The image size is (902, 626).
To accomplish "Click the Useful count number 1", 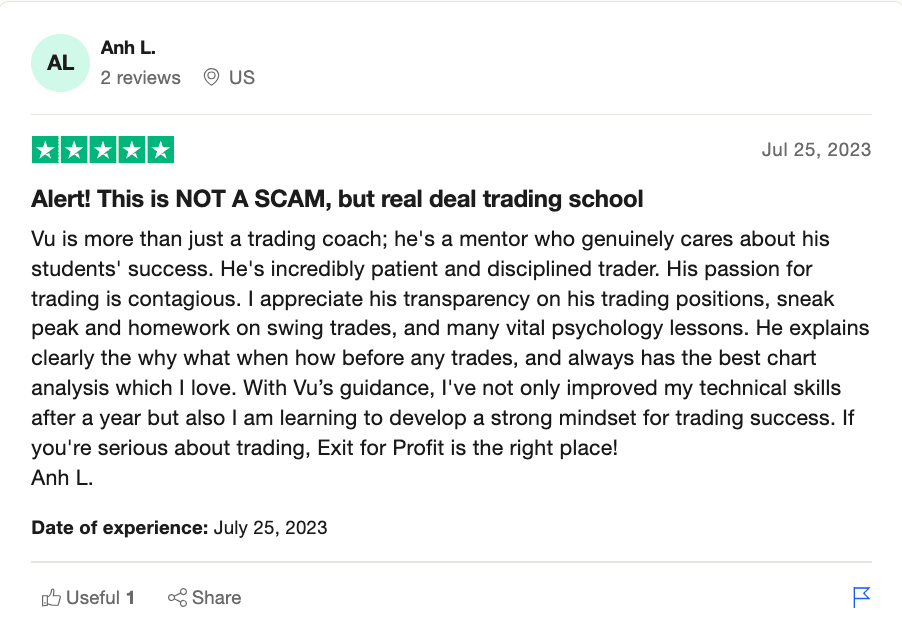I will (x=131, y=598).
